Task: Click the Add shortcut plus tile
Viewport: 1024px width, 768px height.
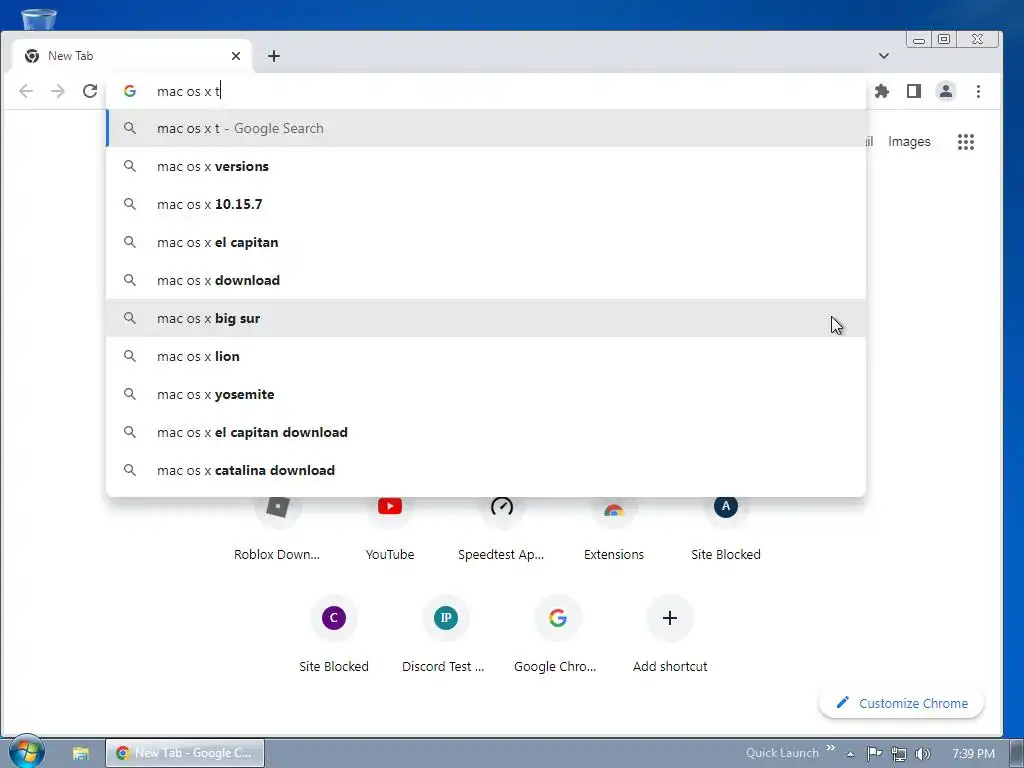Action: [669, 633]
